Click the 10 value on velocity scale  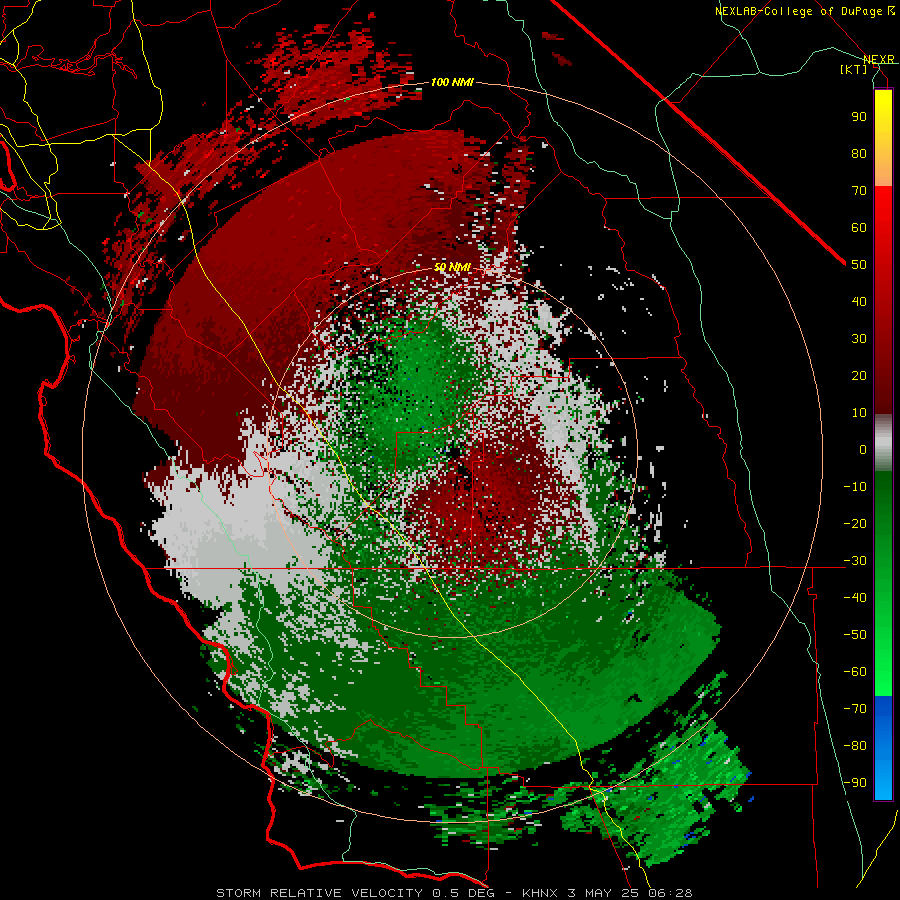tap(859, 413)
